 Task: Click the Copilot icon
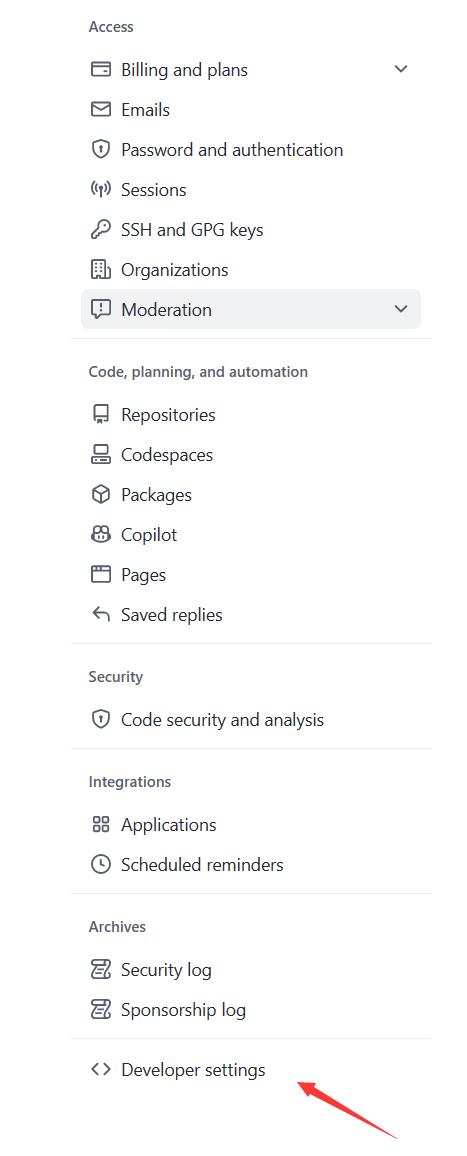click(100, 535)
